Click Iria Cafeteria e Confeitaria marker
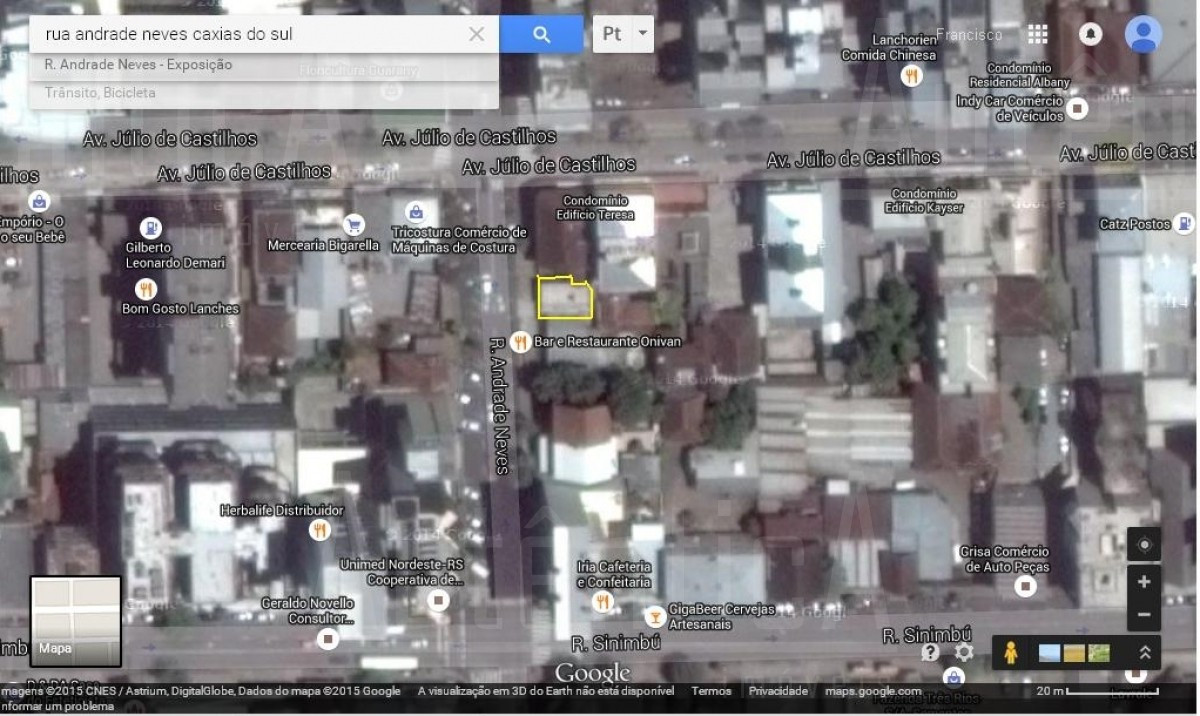1200x716 pixels. pos(602,601)
